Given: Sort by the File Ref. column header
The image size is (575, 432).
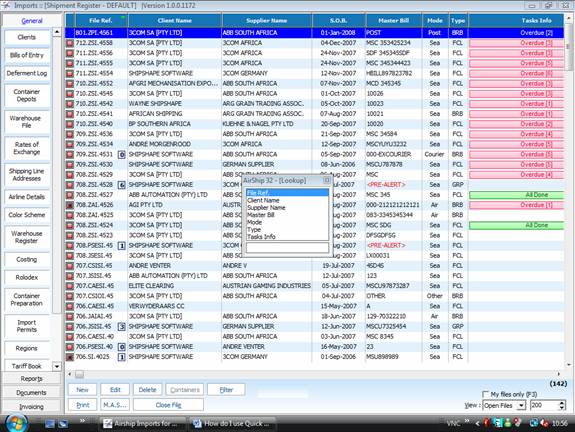Looking at the screenshot, I should coord(101,21).
